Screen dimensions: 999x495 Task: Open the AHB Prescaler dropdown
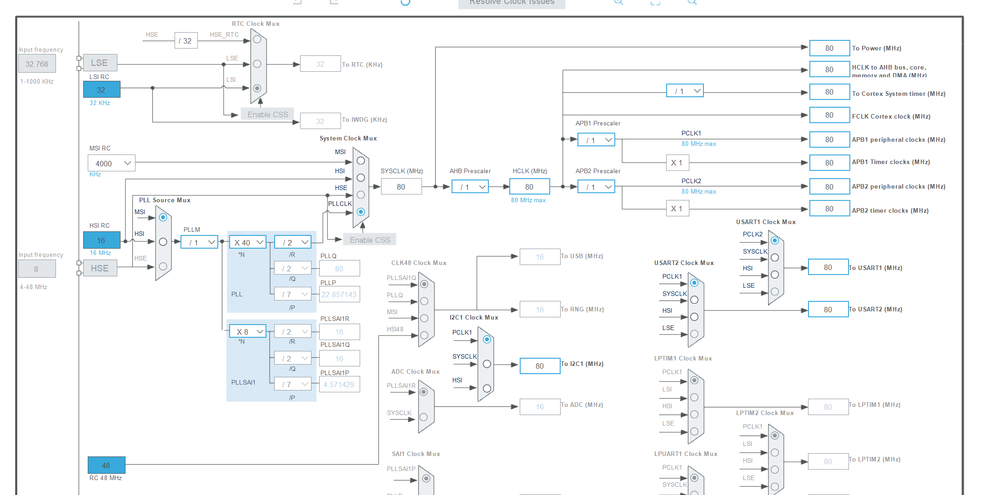click(x=469, y=187)
